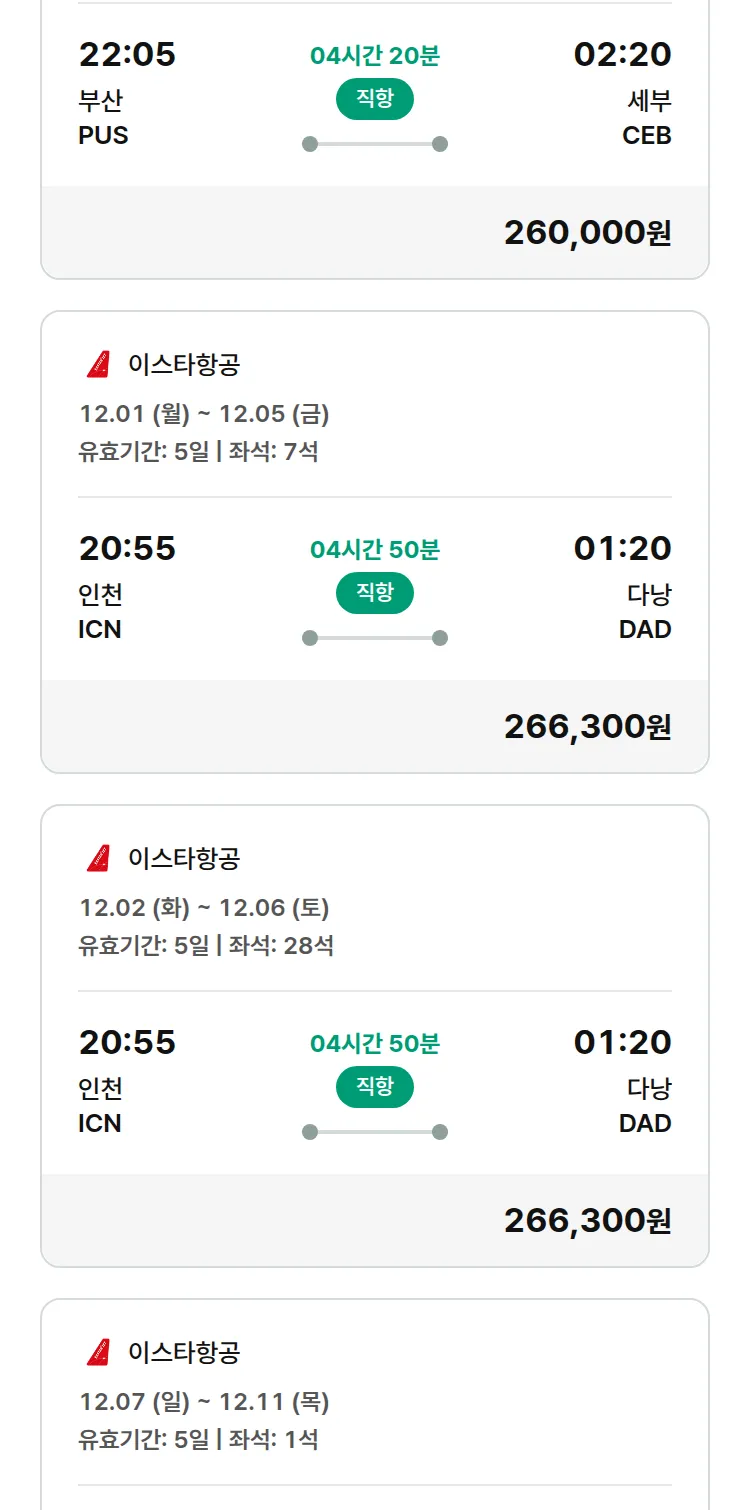Open the 12.01 (월) ~ 12.05 (금) date range
Image resolution: width=750 pixels, height=1510 pixels.
pos(204,414)
